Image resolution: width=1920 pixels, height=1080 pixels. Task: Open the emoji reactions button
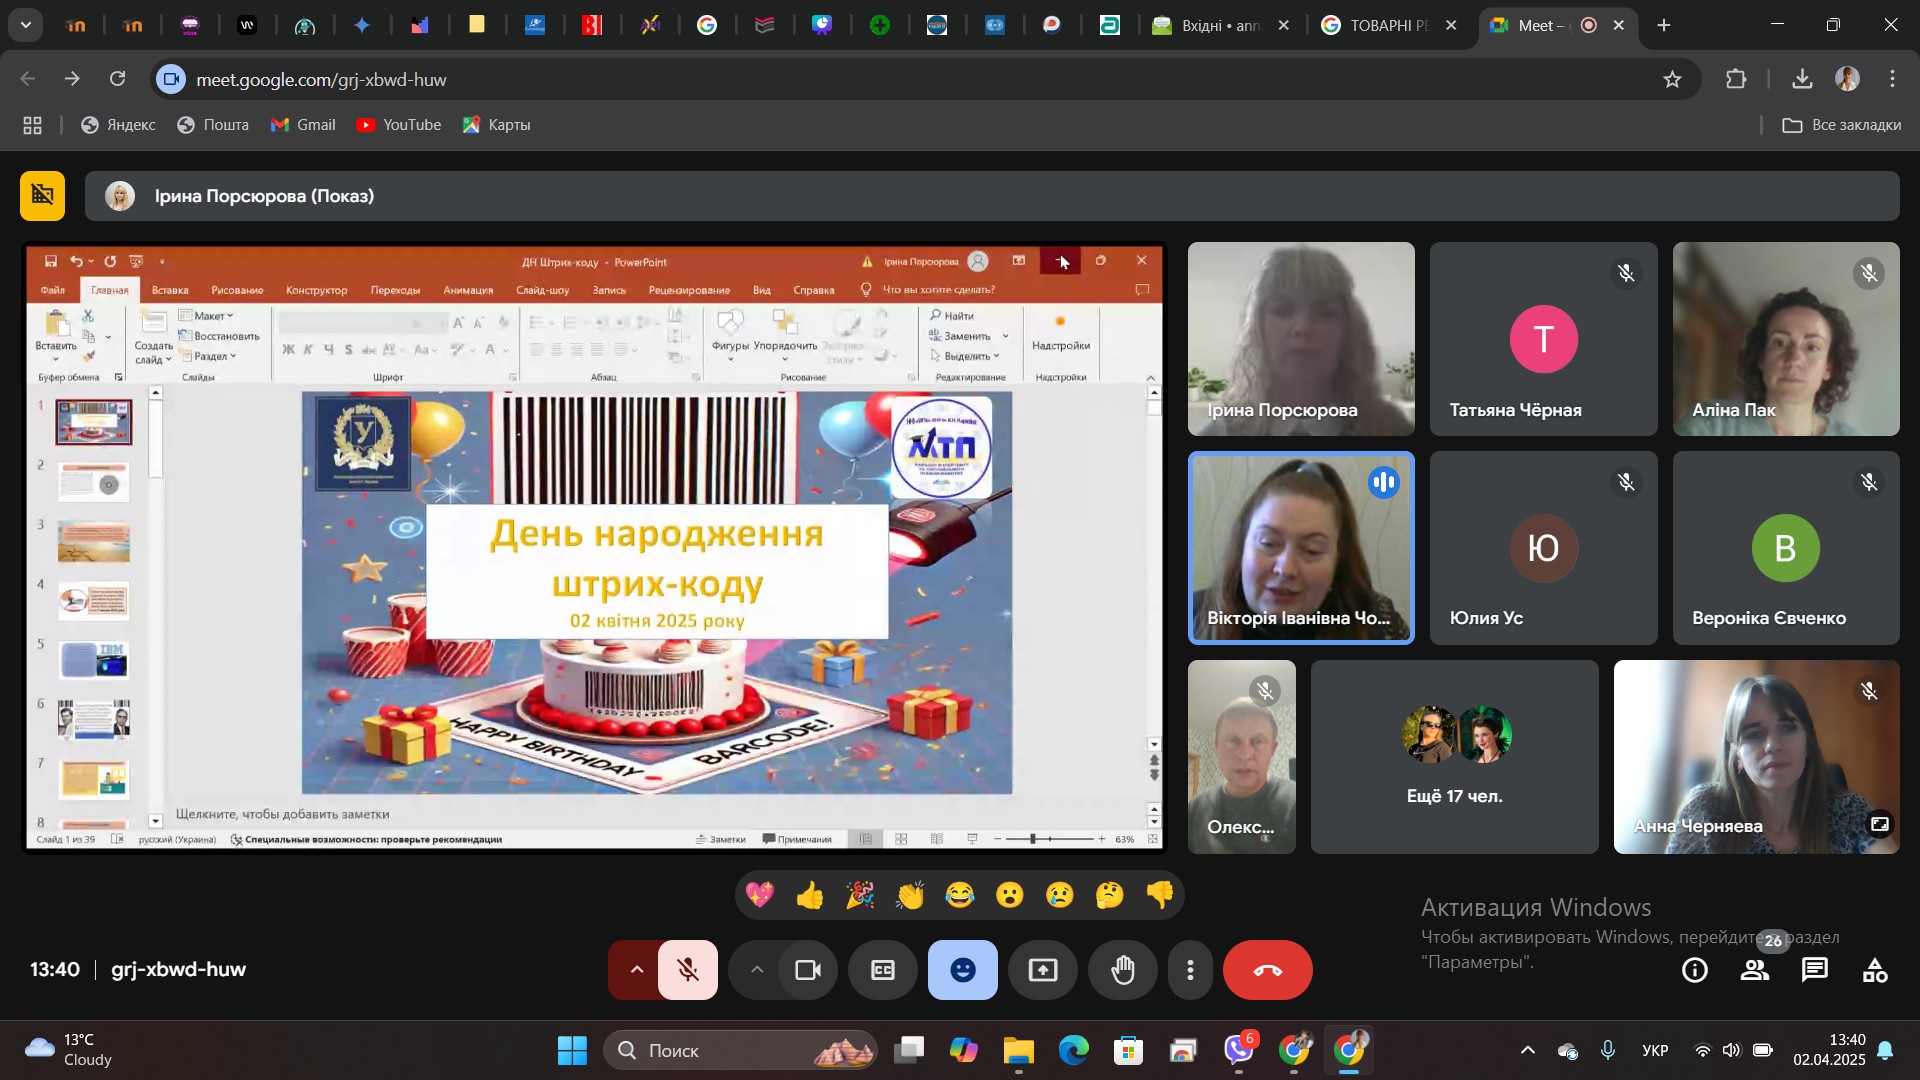[962, 970]
